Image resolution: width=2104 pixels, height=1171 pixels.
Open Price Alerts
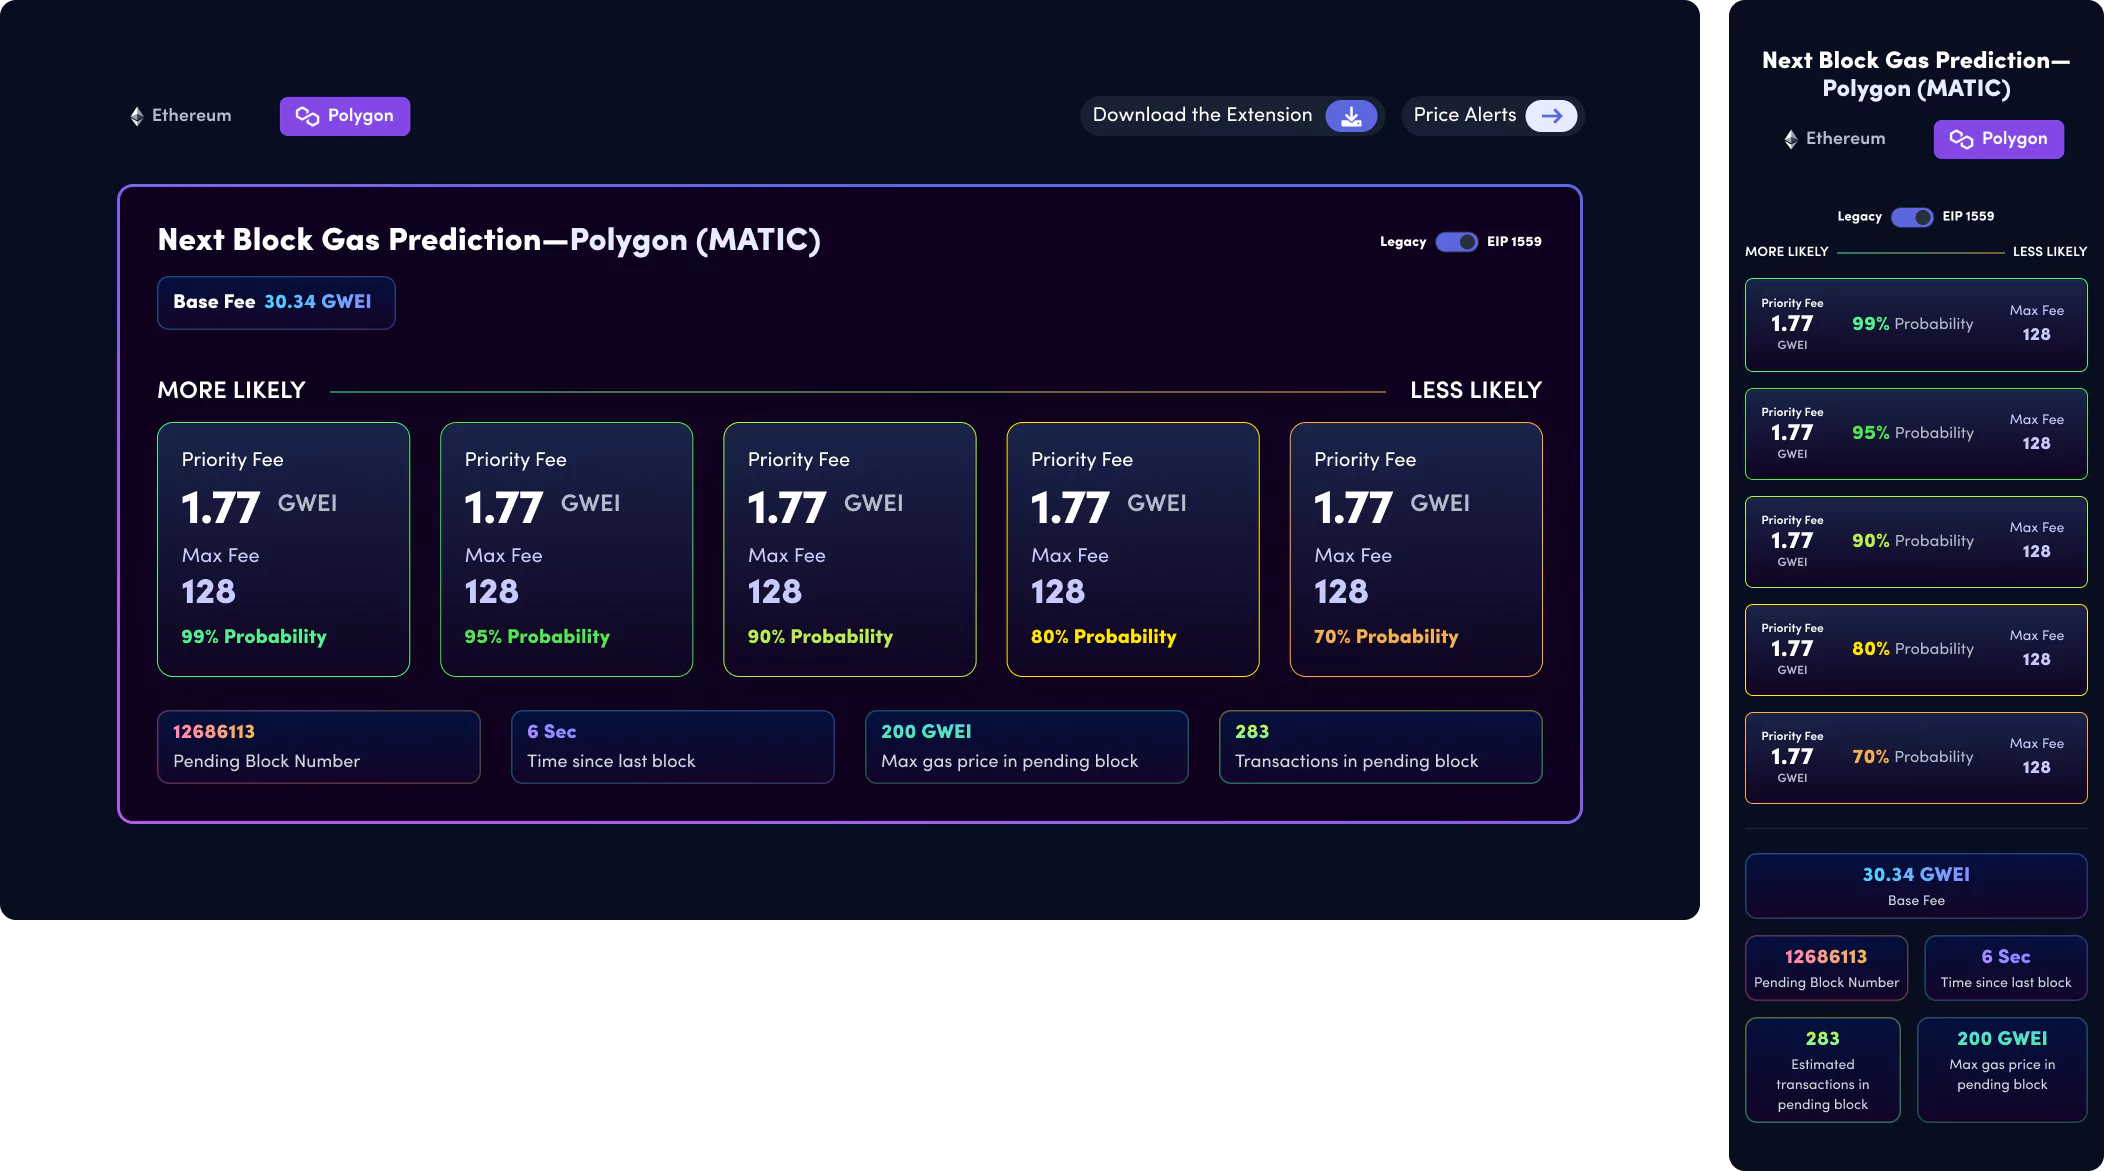[1493, 116]
